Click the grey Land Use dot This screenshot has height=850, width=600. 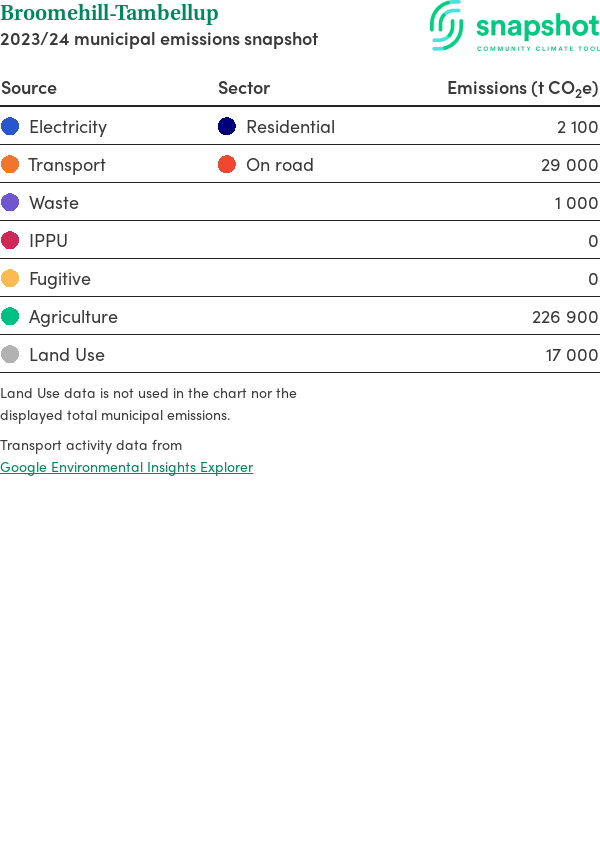click(x=10, y=354)
